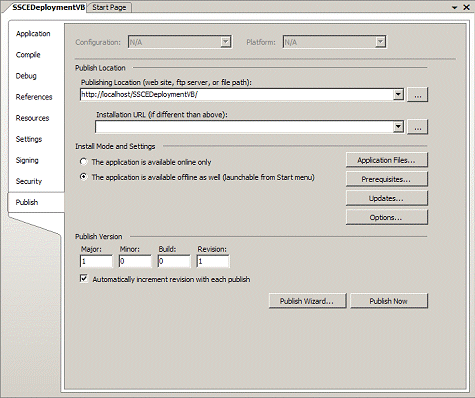Open the Start Page document tab

point(109,7)
